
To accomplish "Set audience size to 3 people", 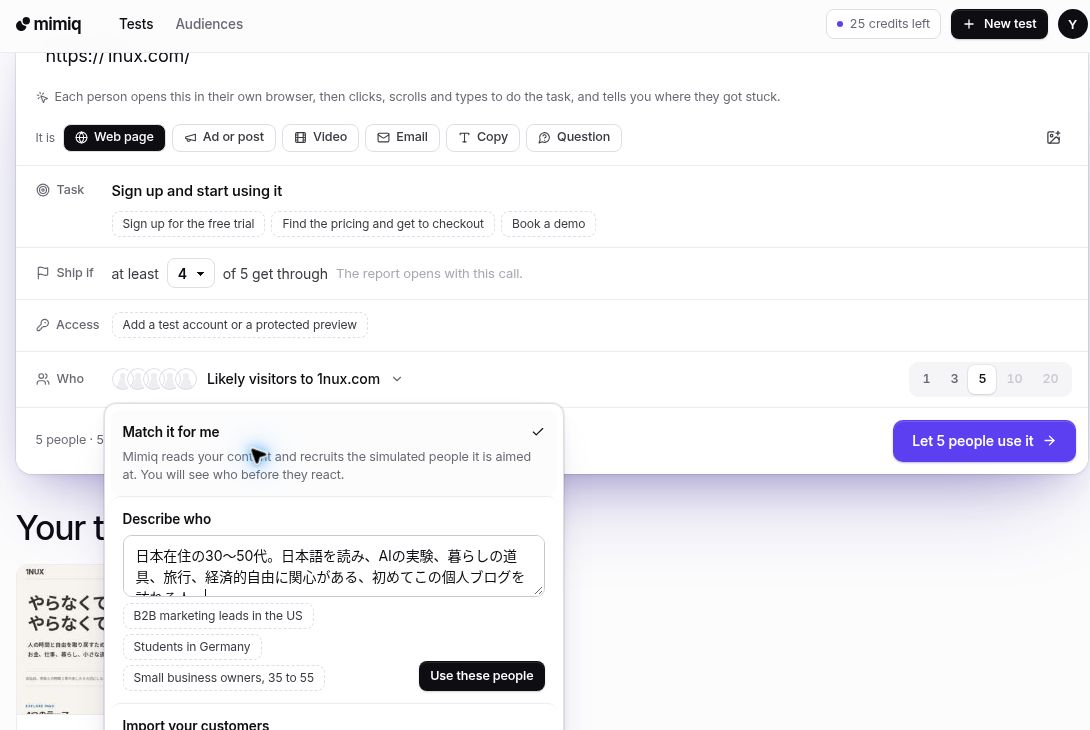I will pos(954,379).
